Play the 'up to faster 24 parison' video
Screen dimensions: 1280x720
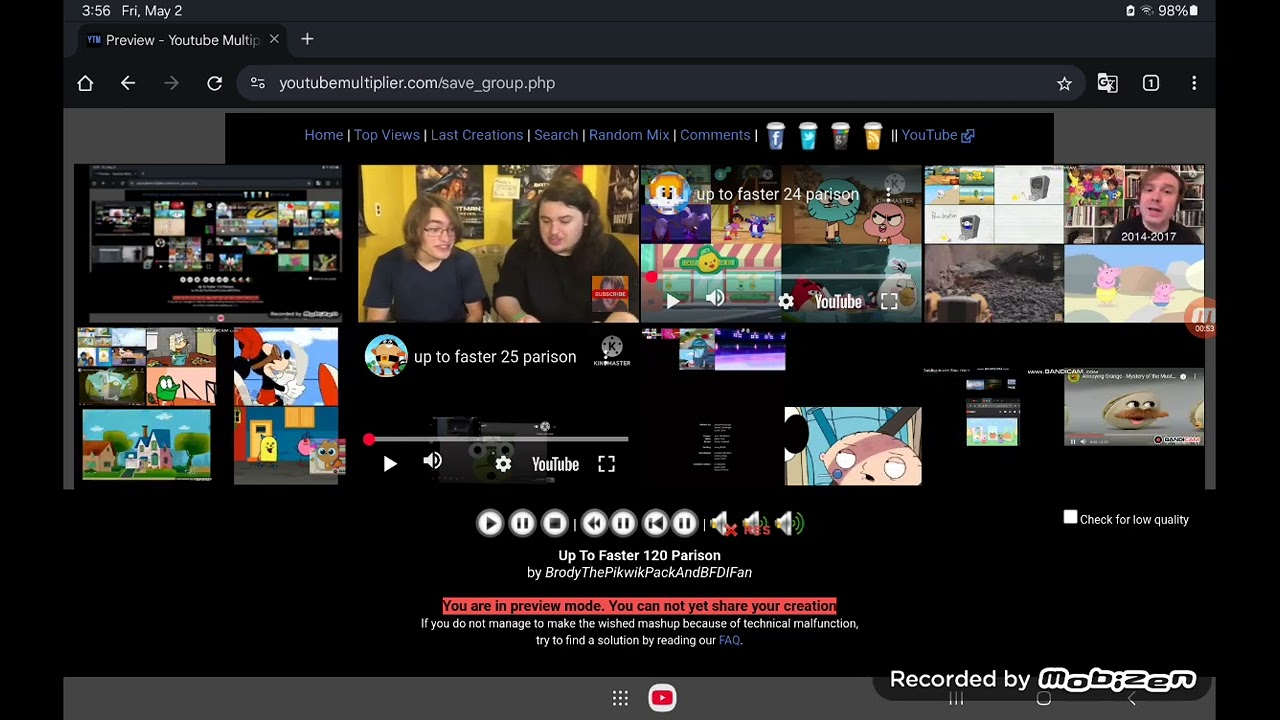click(673, 301)
